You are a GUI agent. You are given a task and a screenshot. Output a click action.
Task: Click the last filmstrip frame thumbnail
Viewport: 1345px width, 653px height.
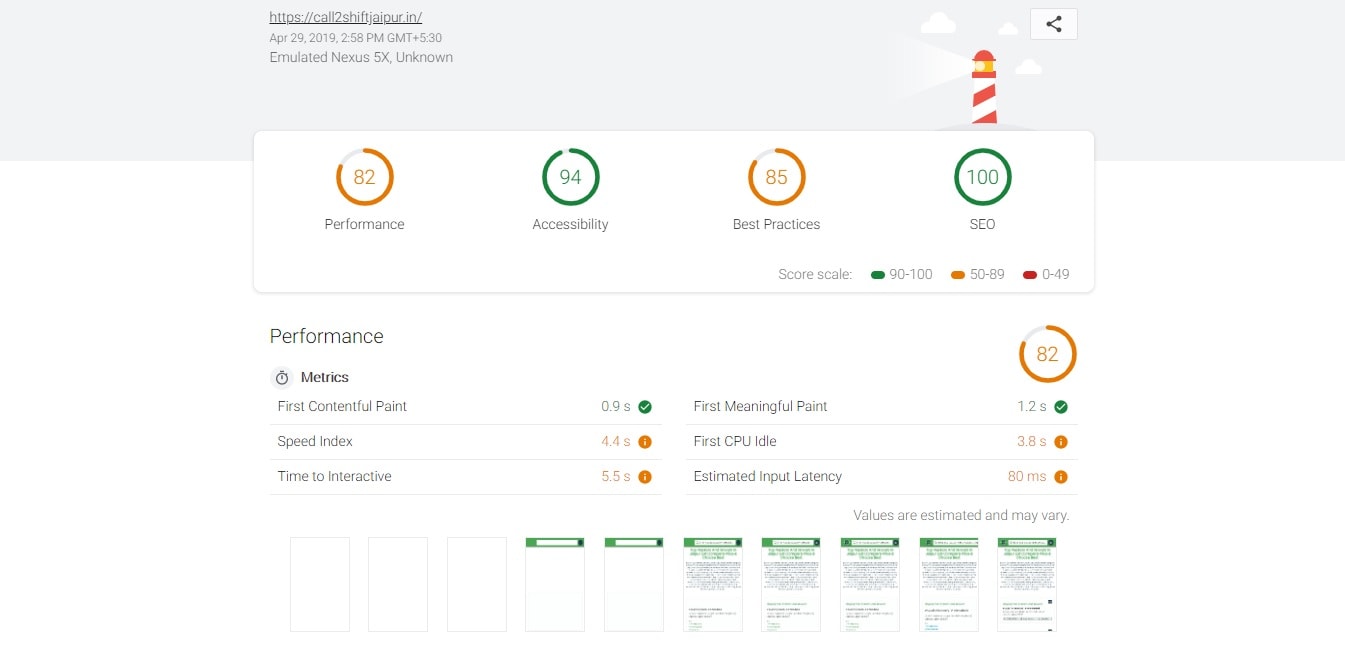[x=1027, y=584]
